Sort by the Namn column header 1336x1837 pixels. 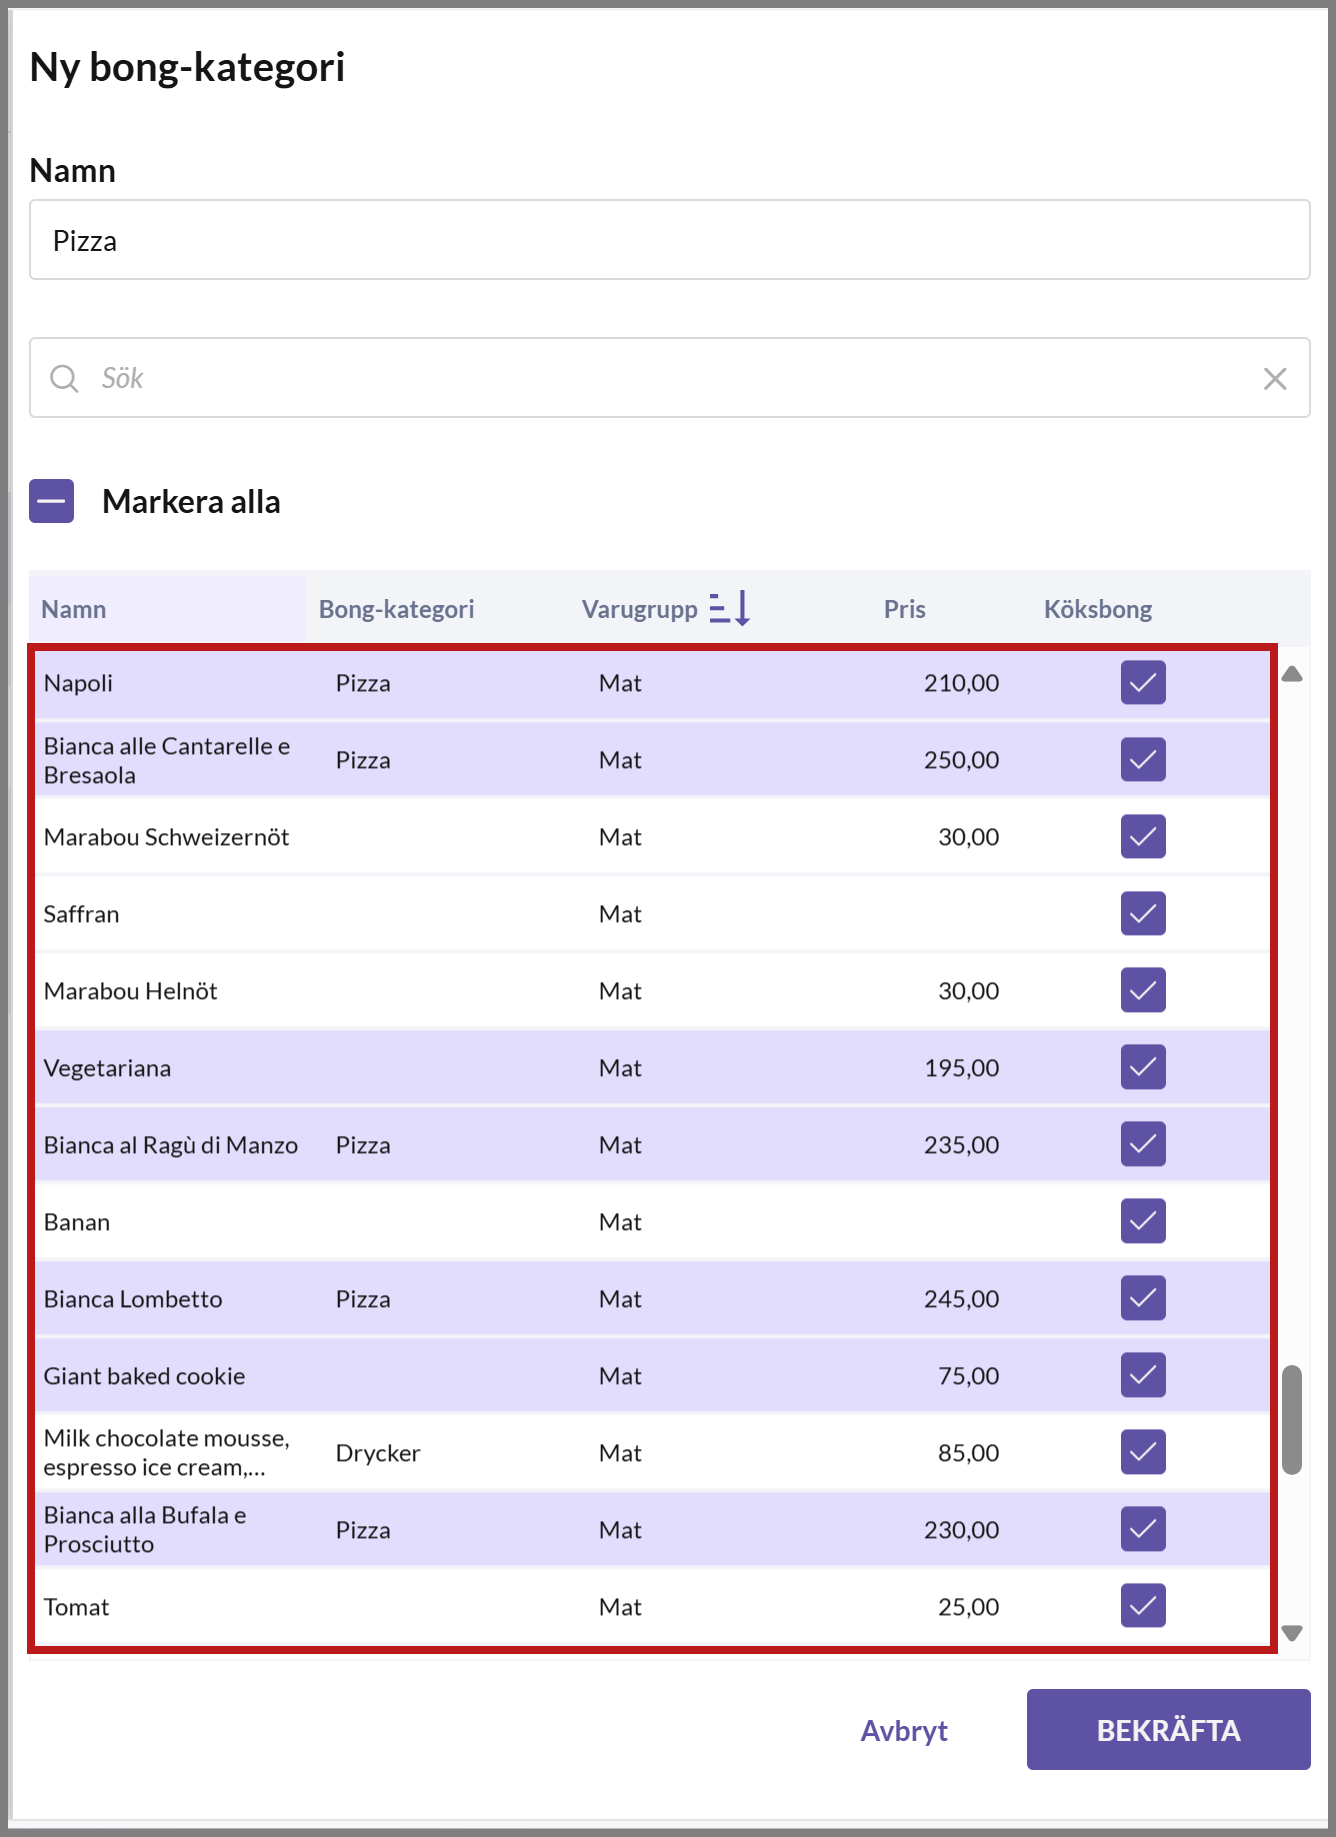click(74, 609)
